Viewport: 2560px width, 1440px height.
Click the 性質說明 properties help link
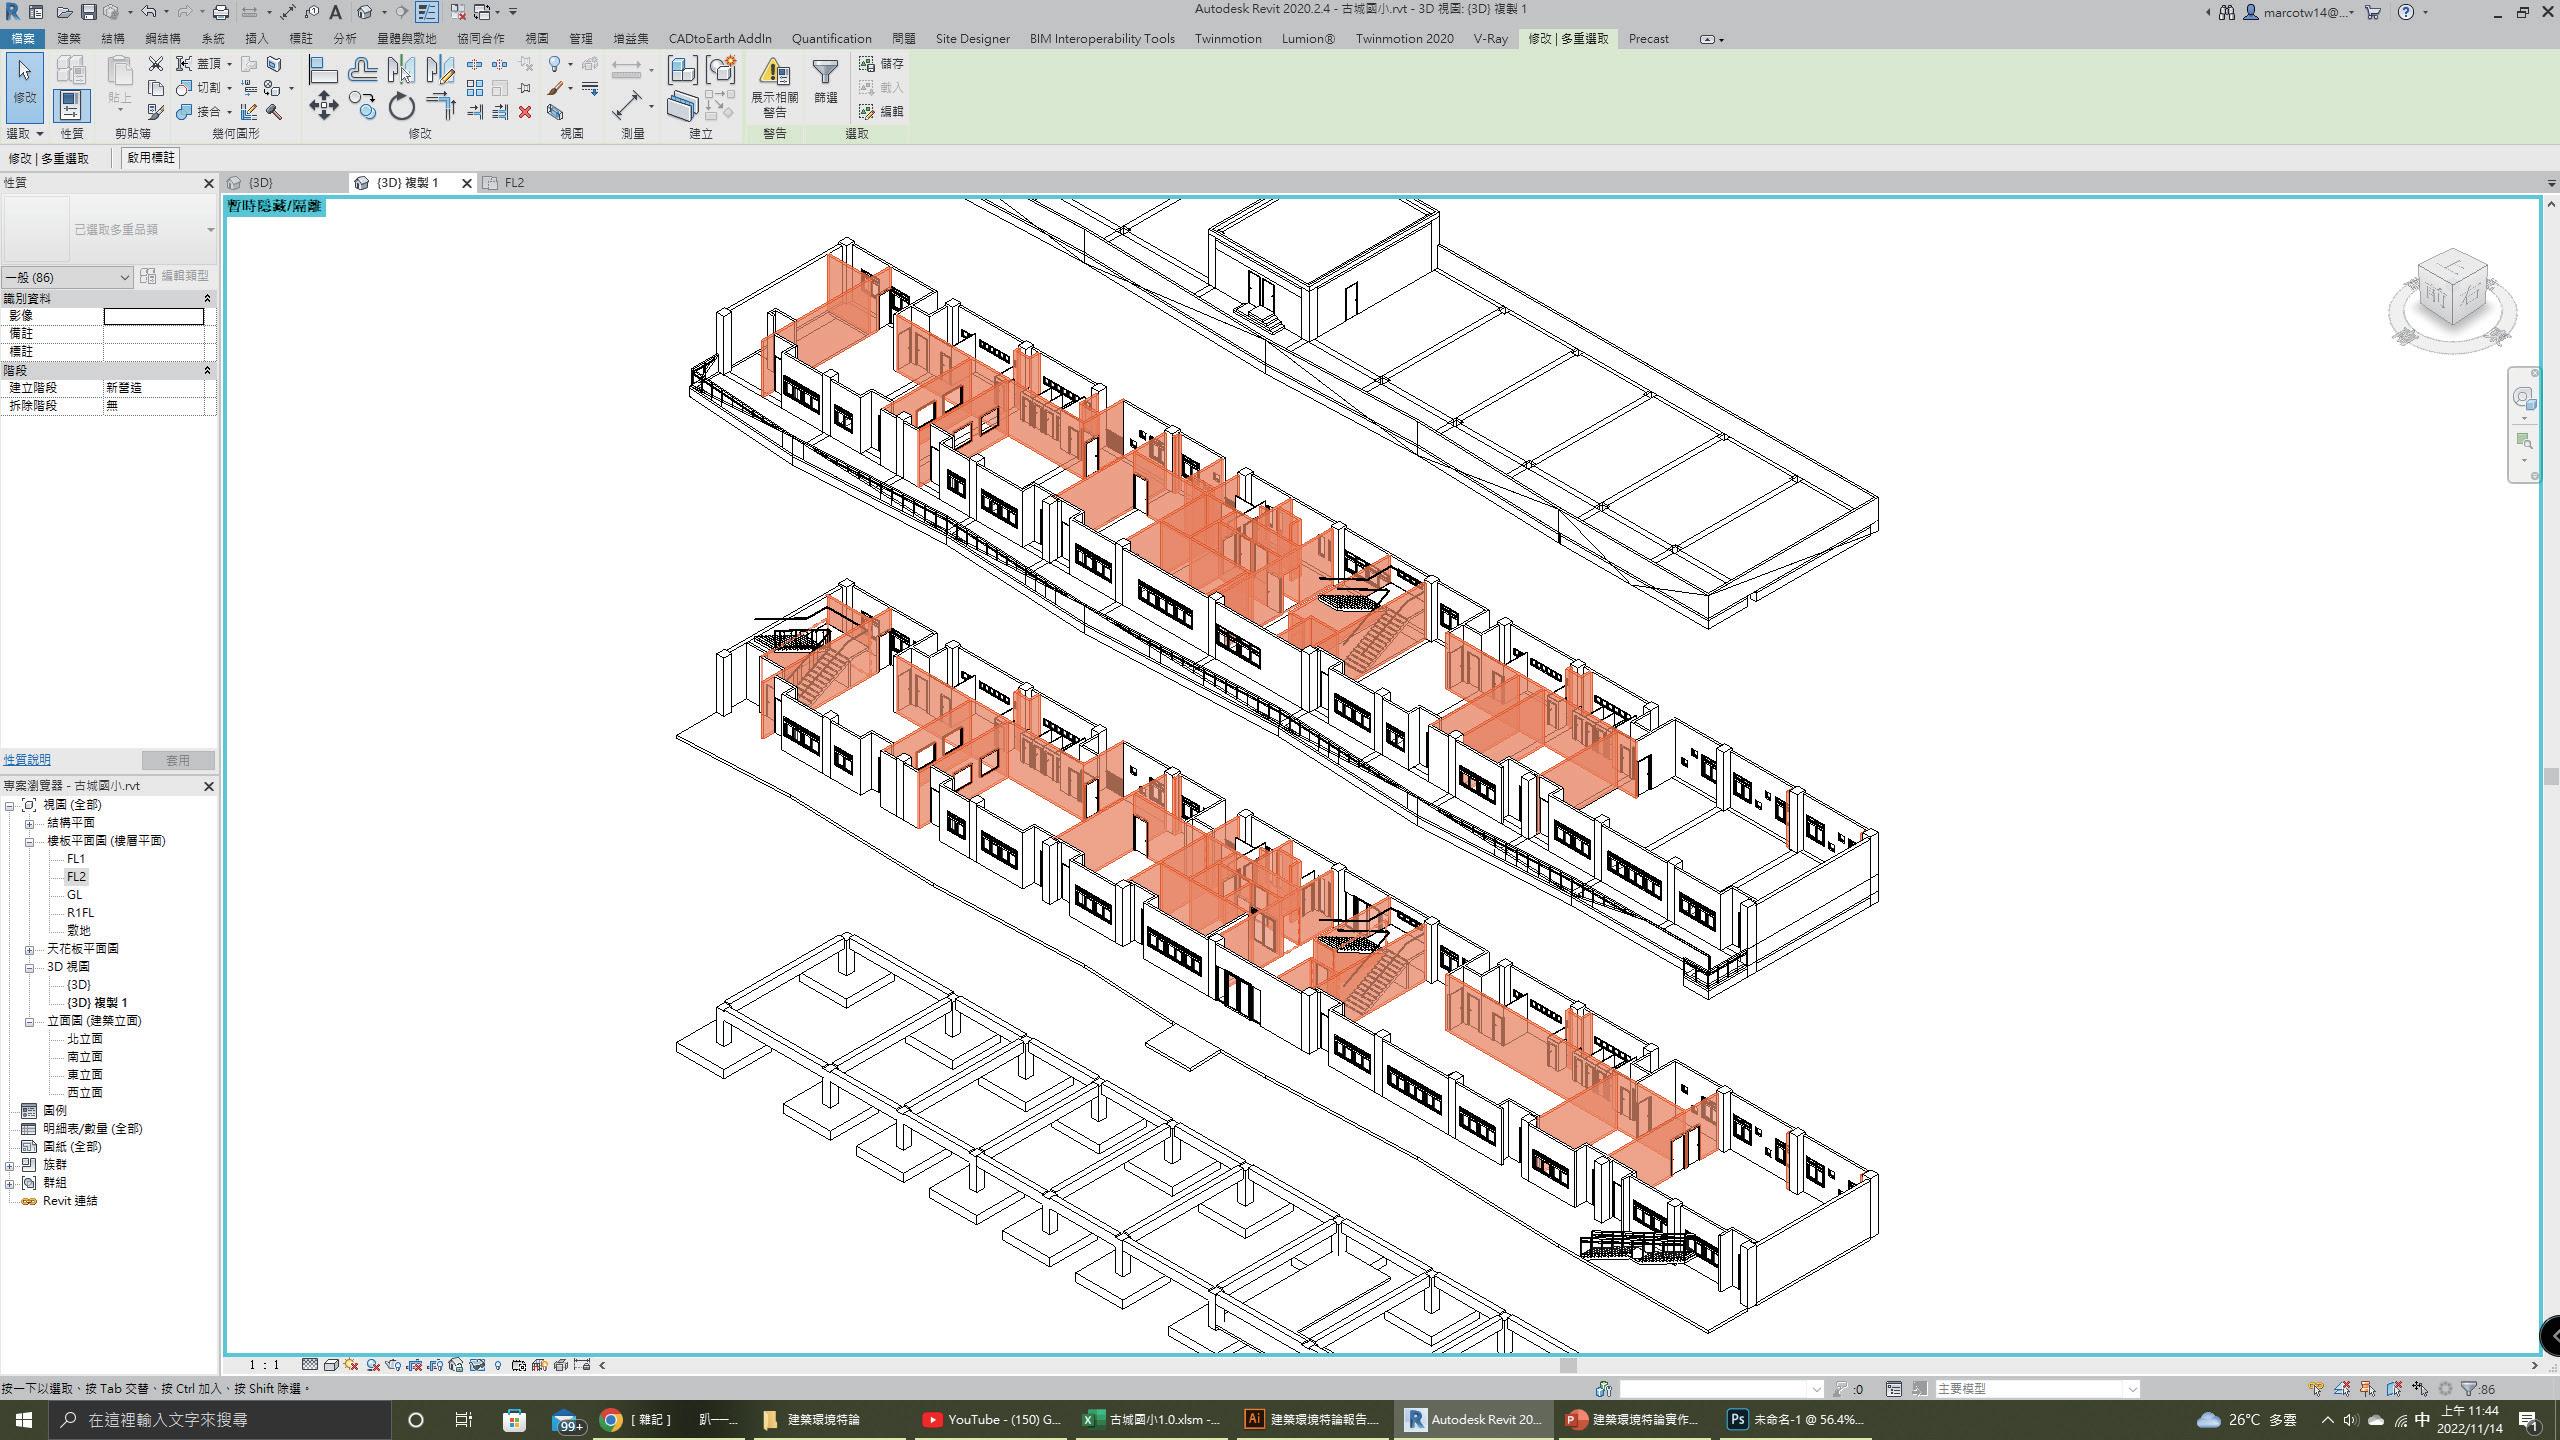point(27,760)
